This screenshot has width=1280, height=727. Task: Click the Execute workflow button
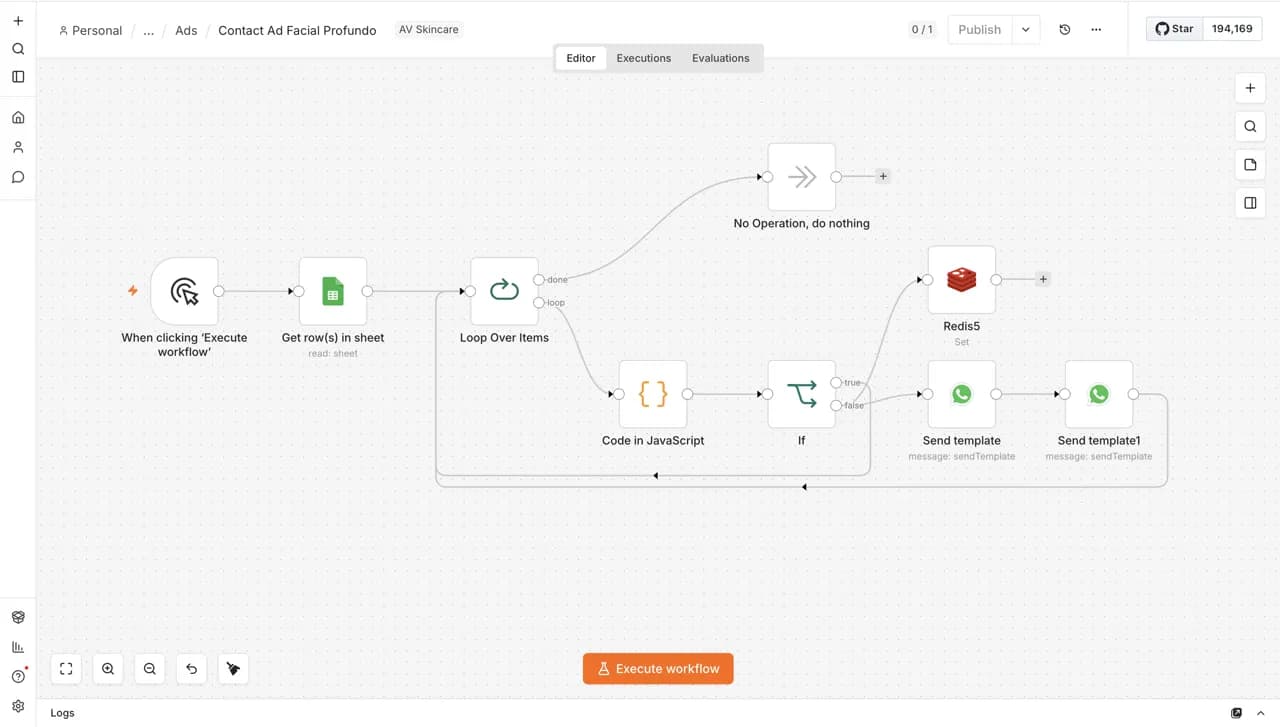pos(658,669)
